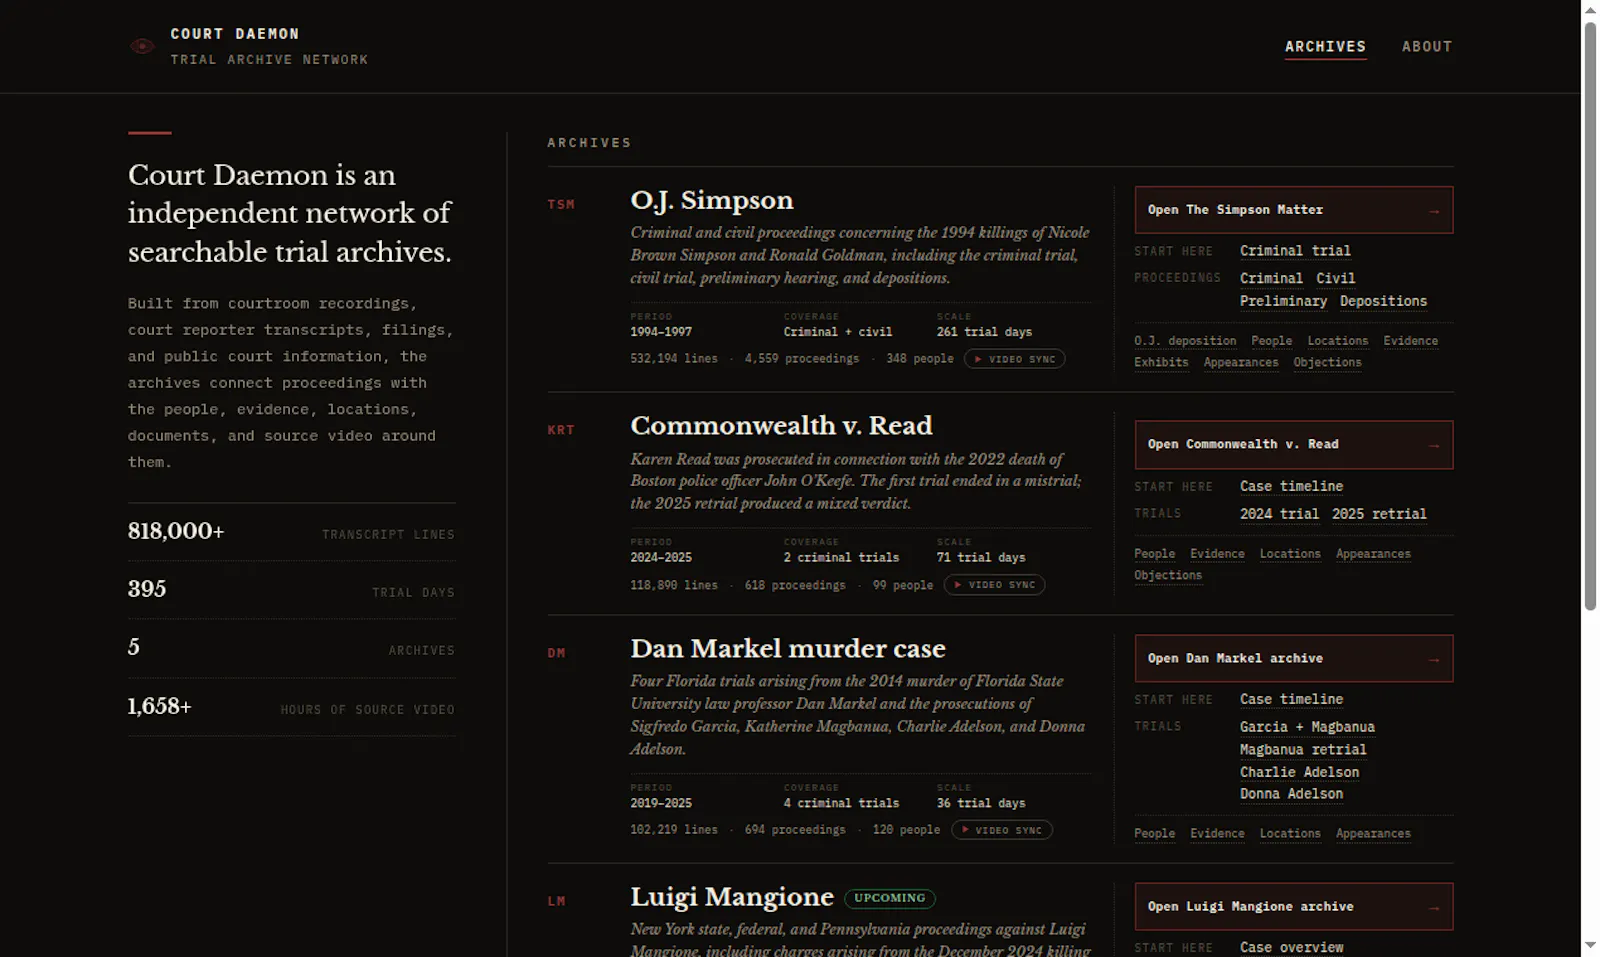Click the Upcoming badge next to Luigi Mangione
The width and height of the screenshot is (1600, 957).
890,898
